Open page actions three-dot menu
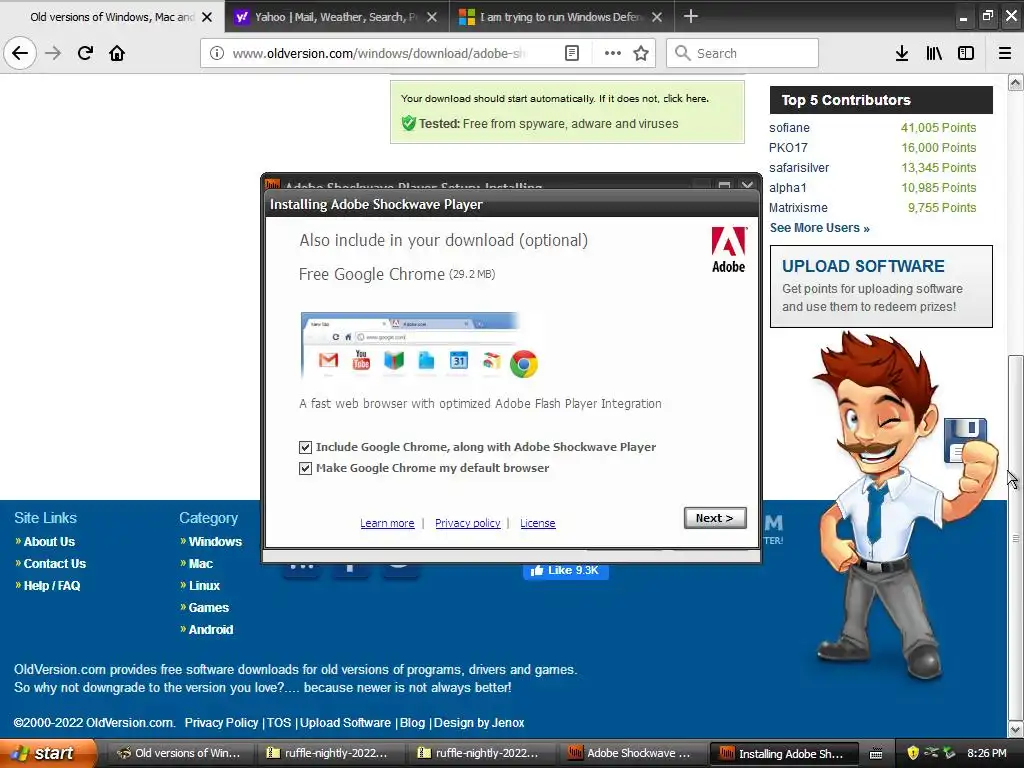This screenshot has height=768, width=1024. point(613,53)
